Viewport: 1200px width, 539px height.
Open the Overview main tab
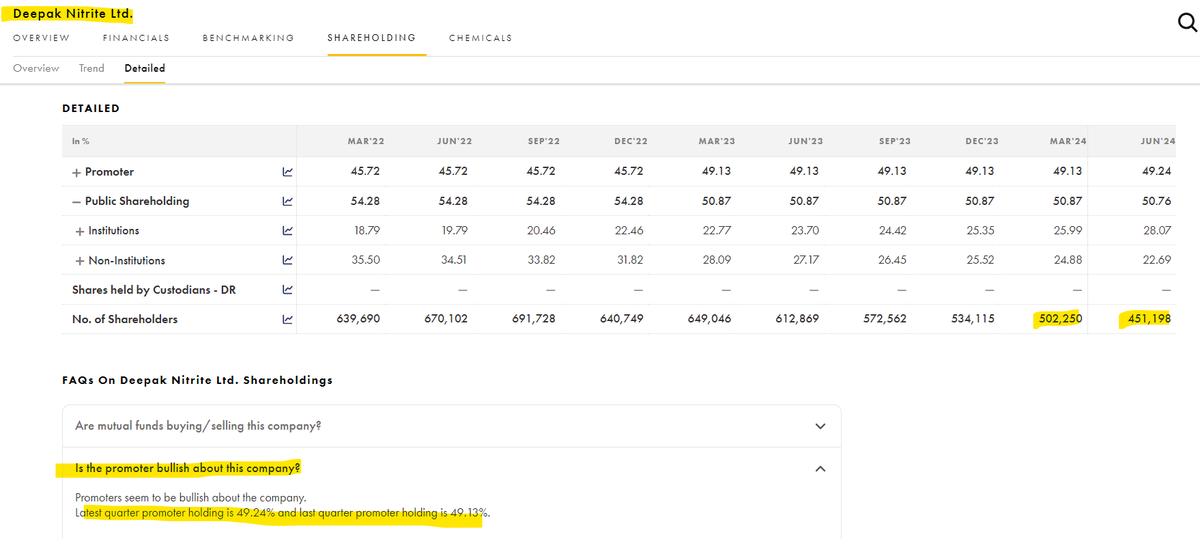[x=41, y=38]
